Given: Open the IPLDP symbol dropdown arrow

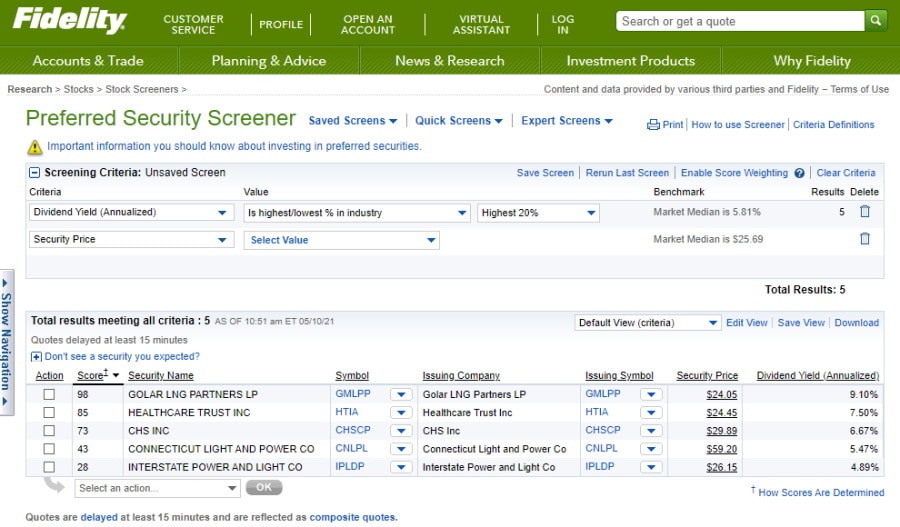Looking at the screenshot, I should point(401,467).
